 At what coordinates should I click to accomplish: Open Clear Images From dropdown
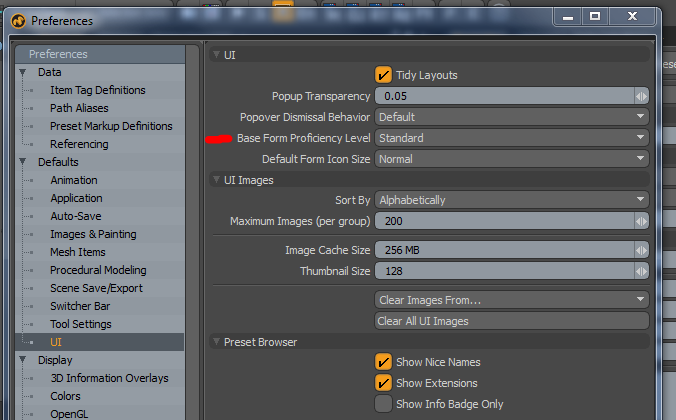pos(511,300)
